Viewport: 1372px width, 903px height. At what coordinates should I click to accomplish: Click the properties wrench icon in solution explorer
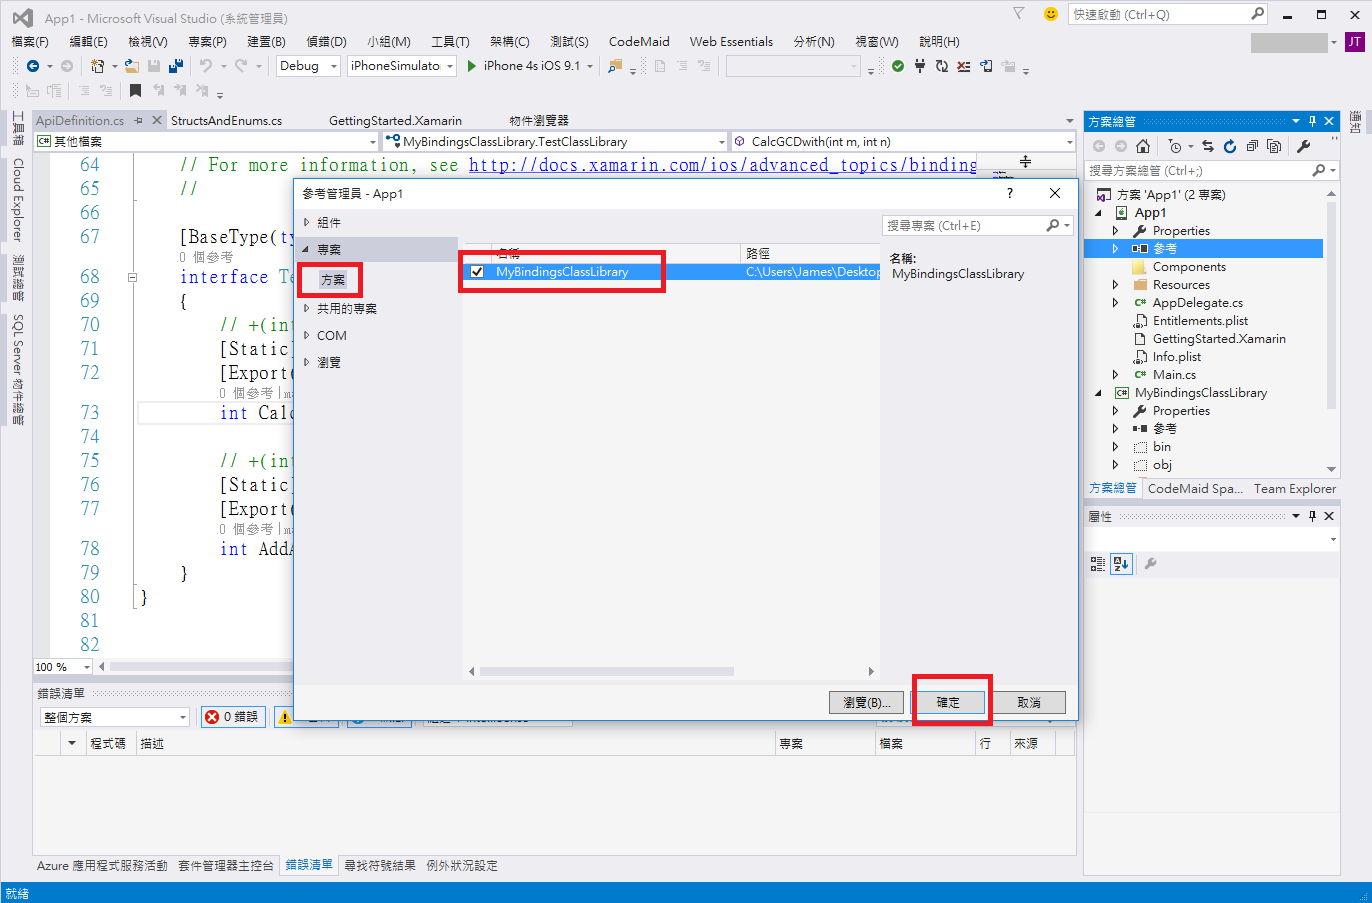click(x=1304, y=146)
